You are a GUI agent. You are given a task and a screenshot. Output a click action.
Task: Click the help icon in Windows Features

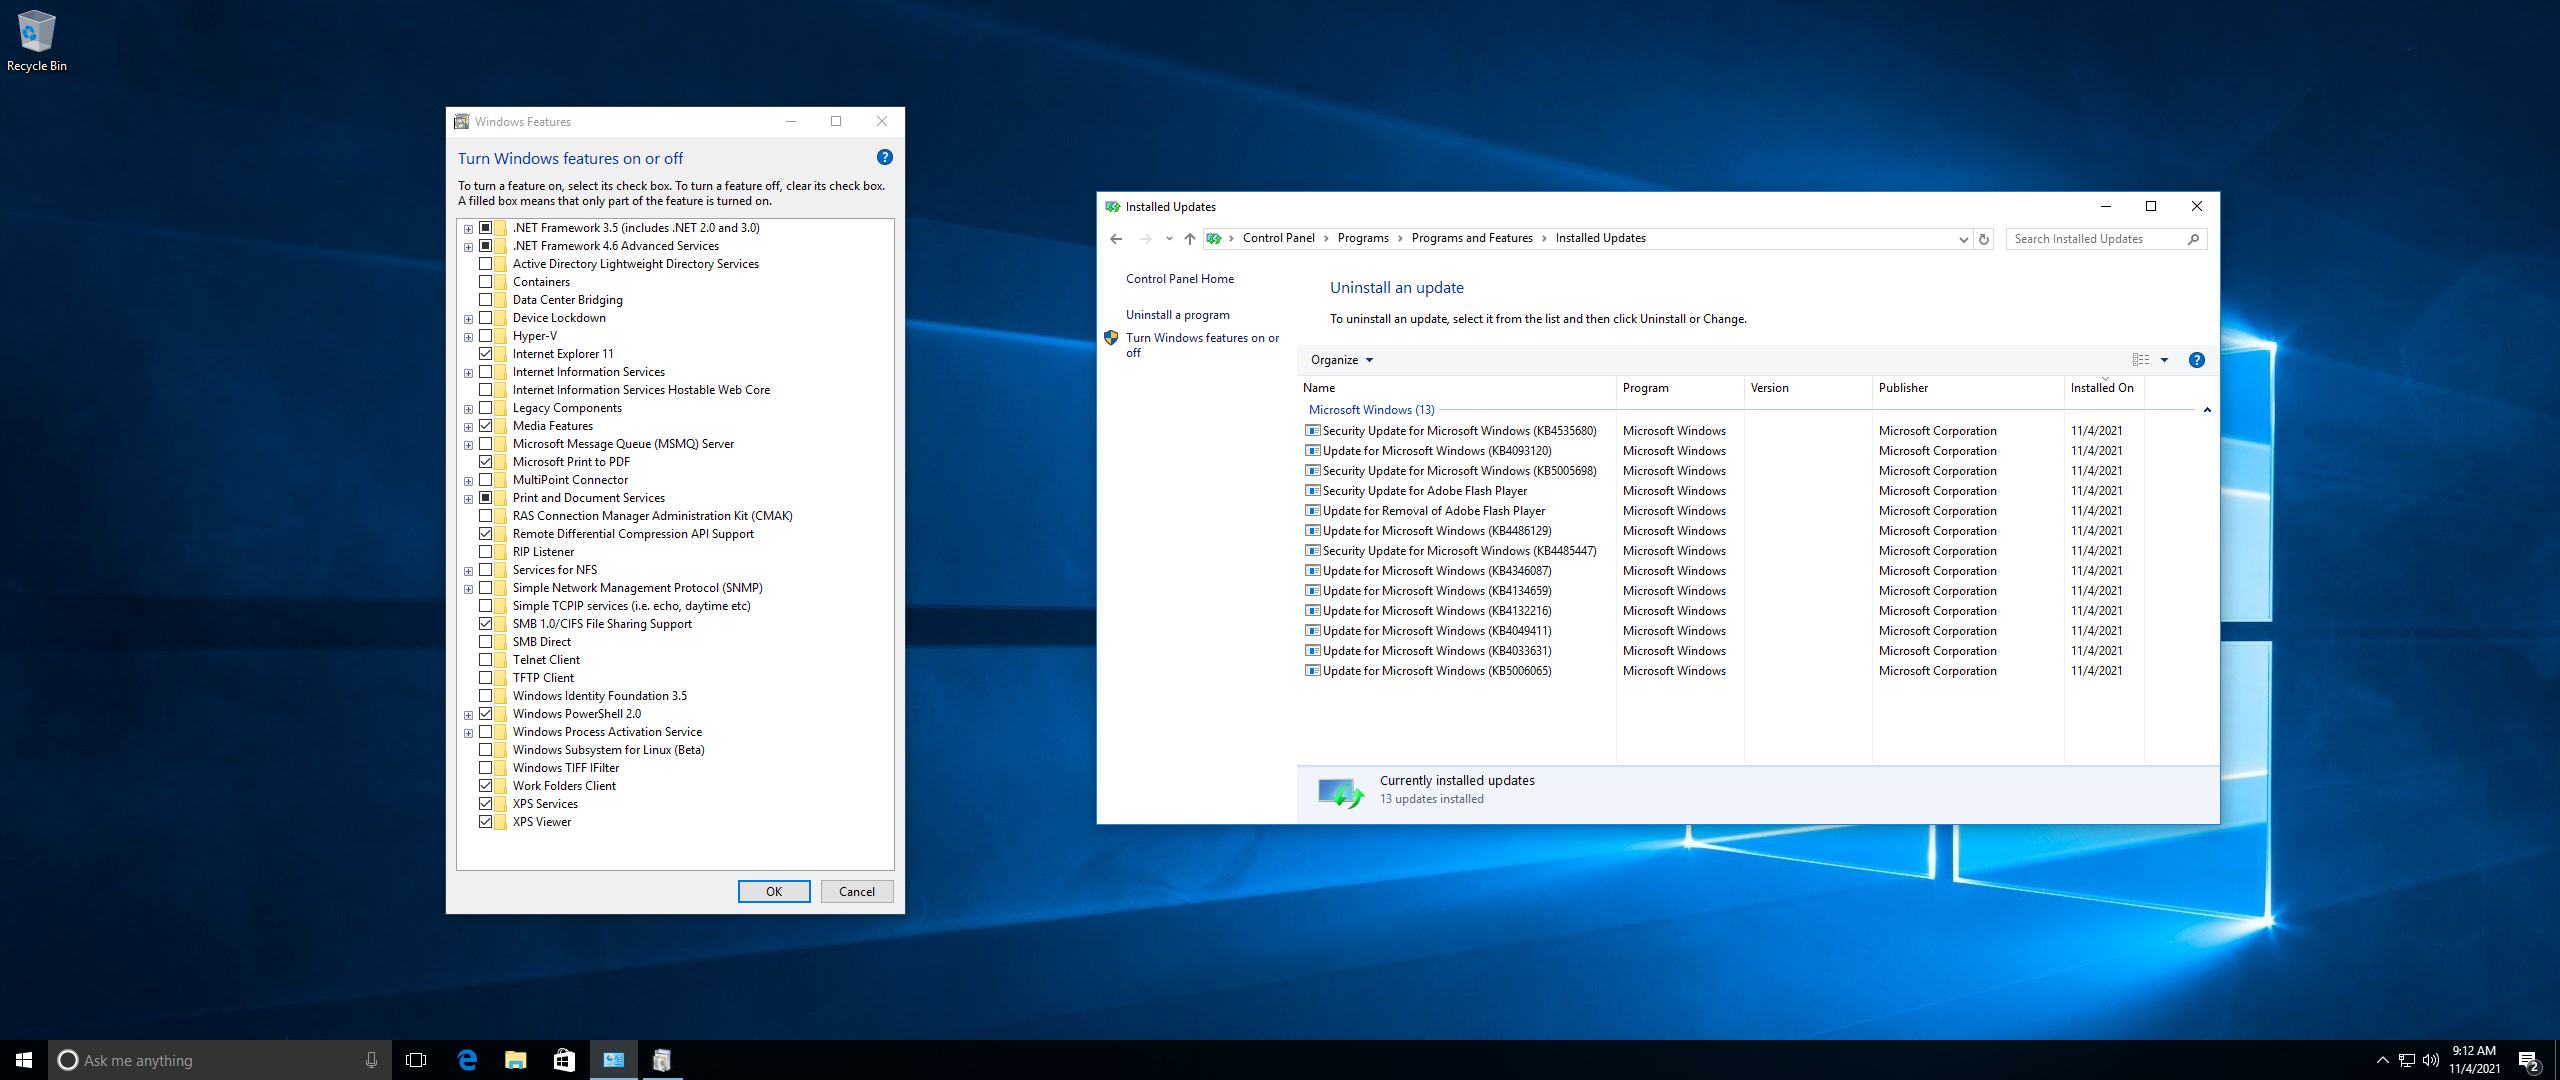884,157
